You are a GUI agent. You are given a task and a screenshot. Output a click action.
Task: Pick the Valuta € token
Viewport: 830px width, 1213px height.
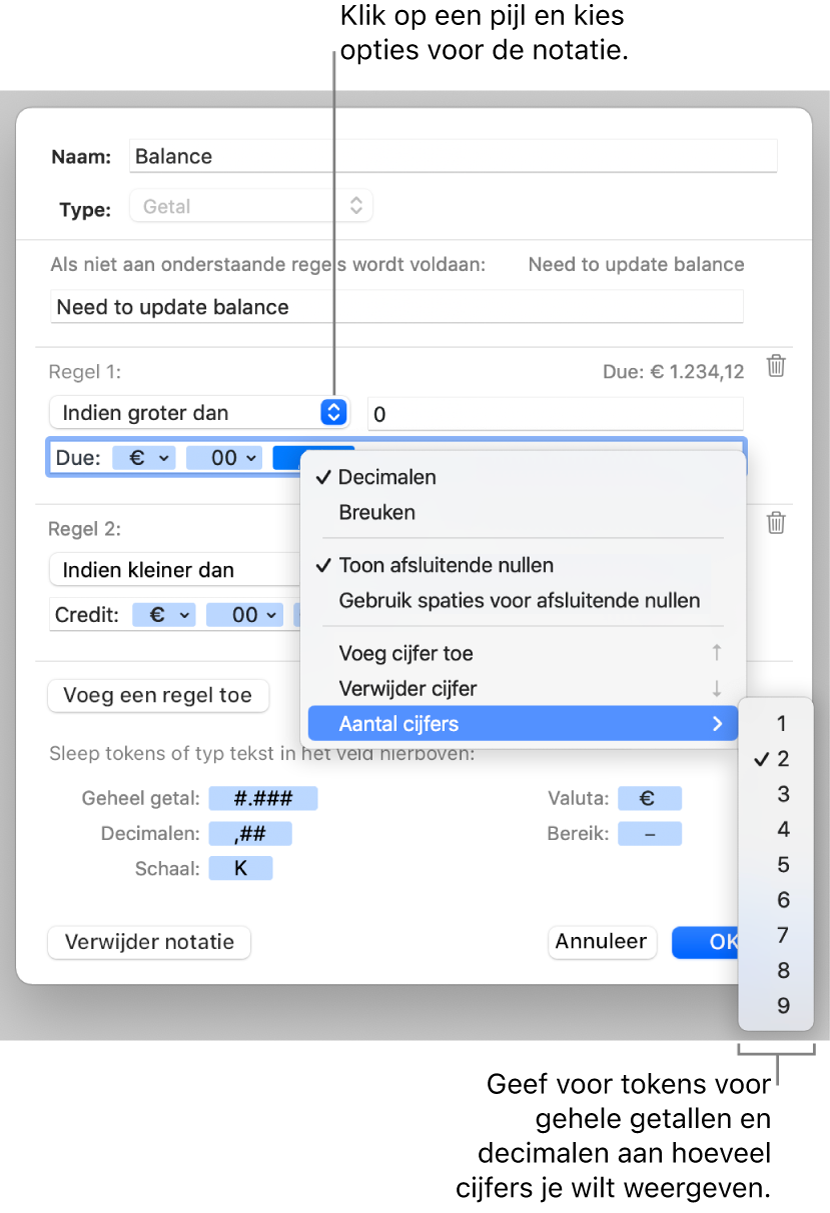(x=649, y=798)
